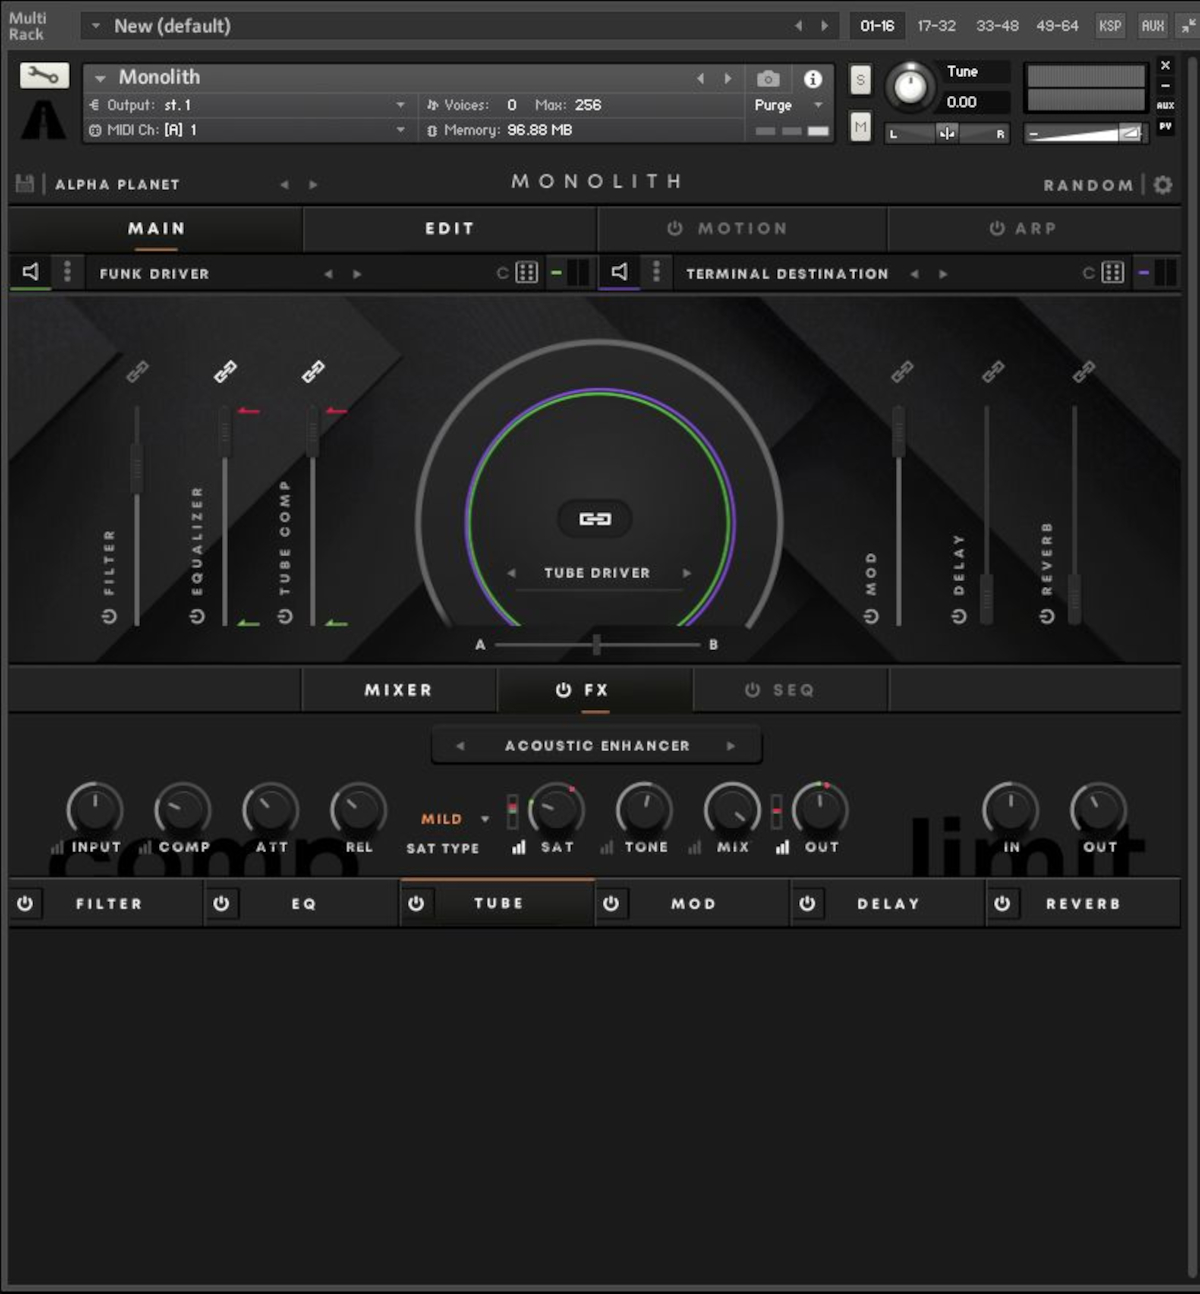
Task: Switch to the MAIN tab
Action: pos(156,229)
